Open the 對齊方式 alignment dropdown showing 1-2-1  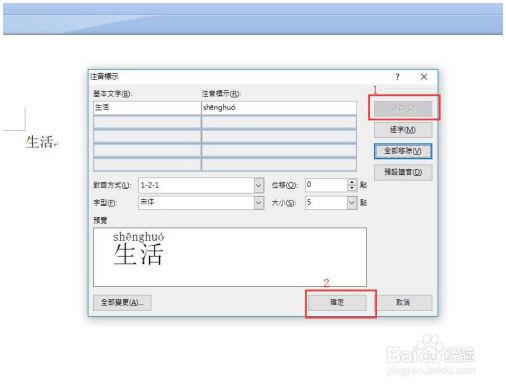pos(259,185)
